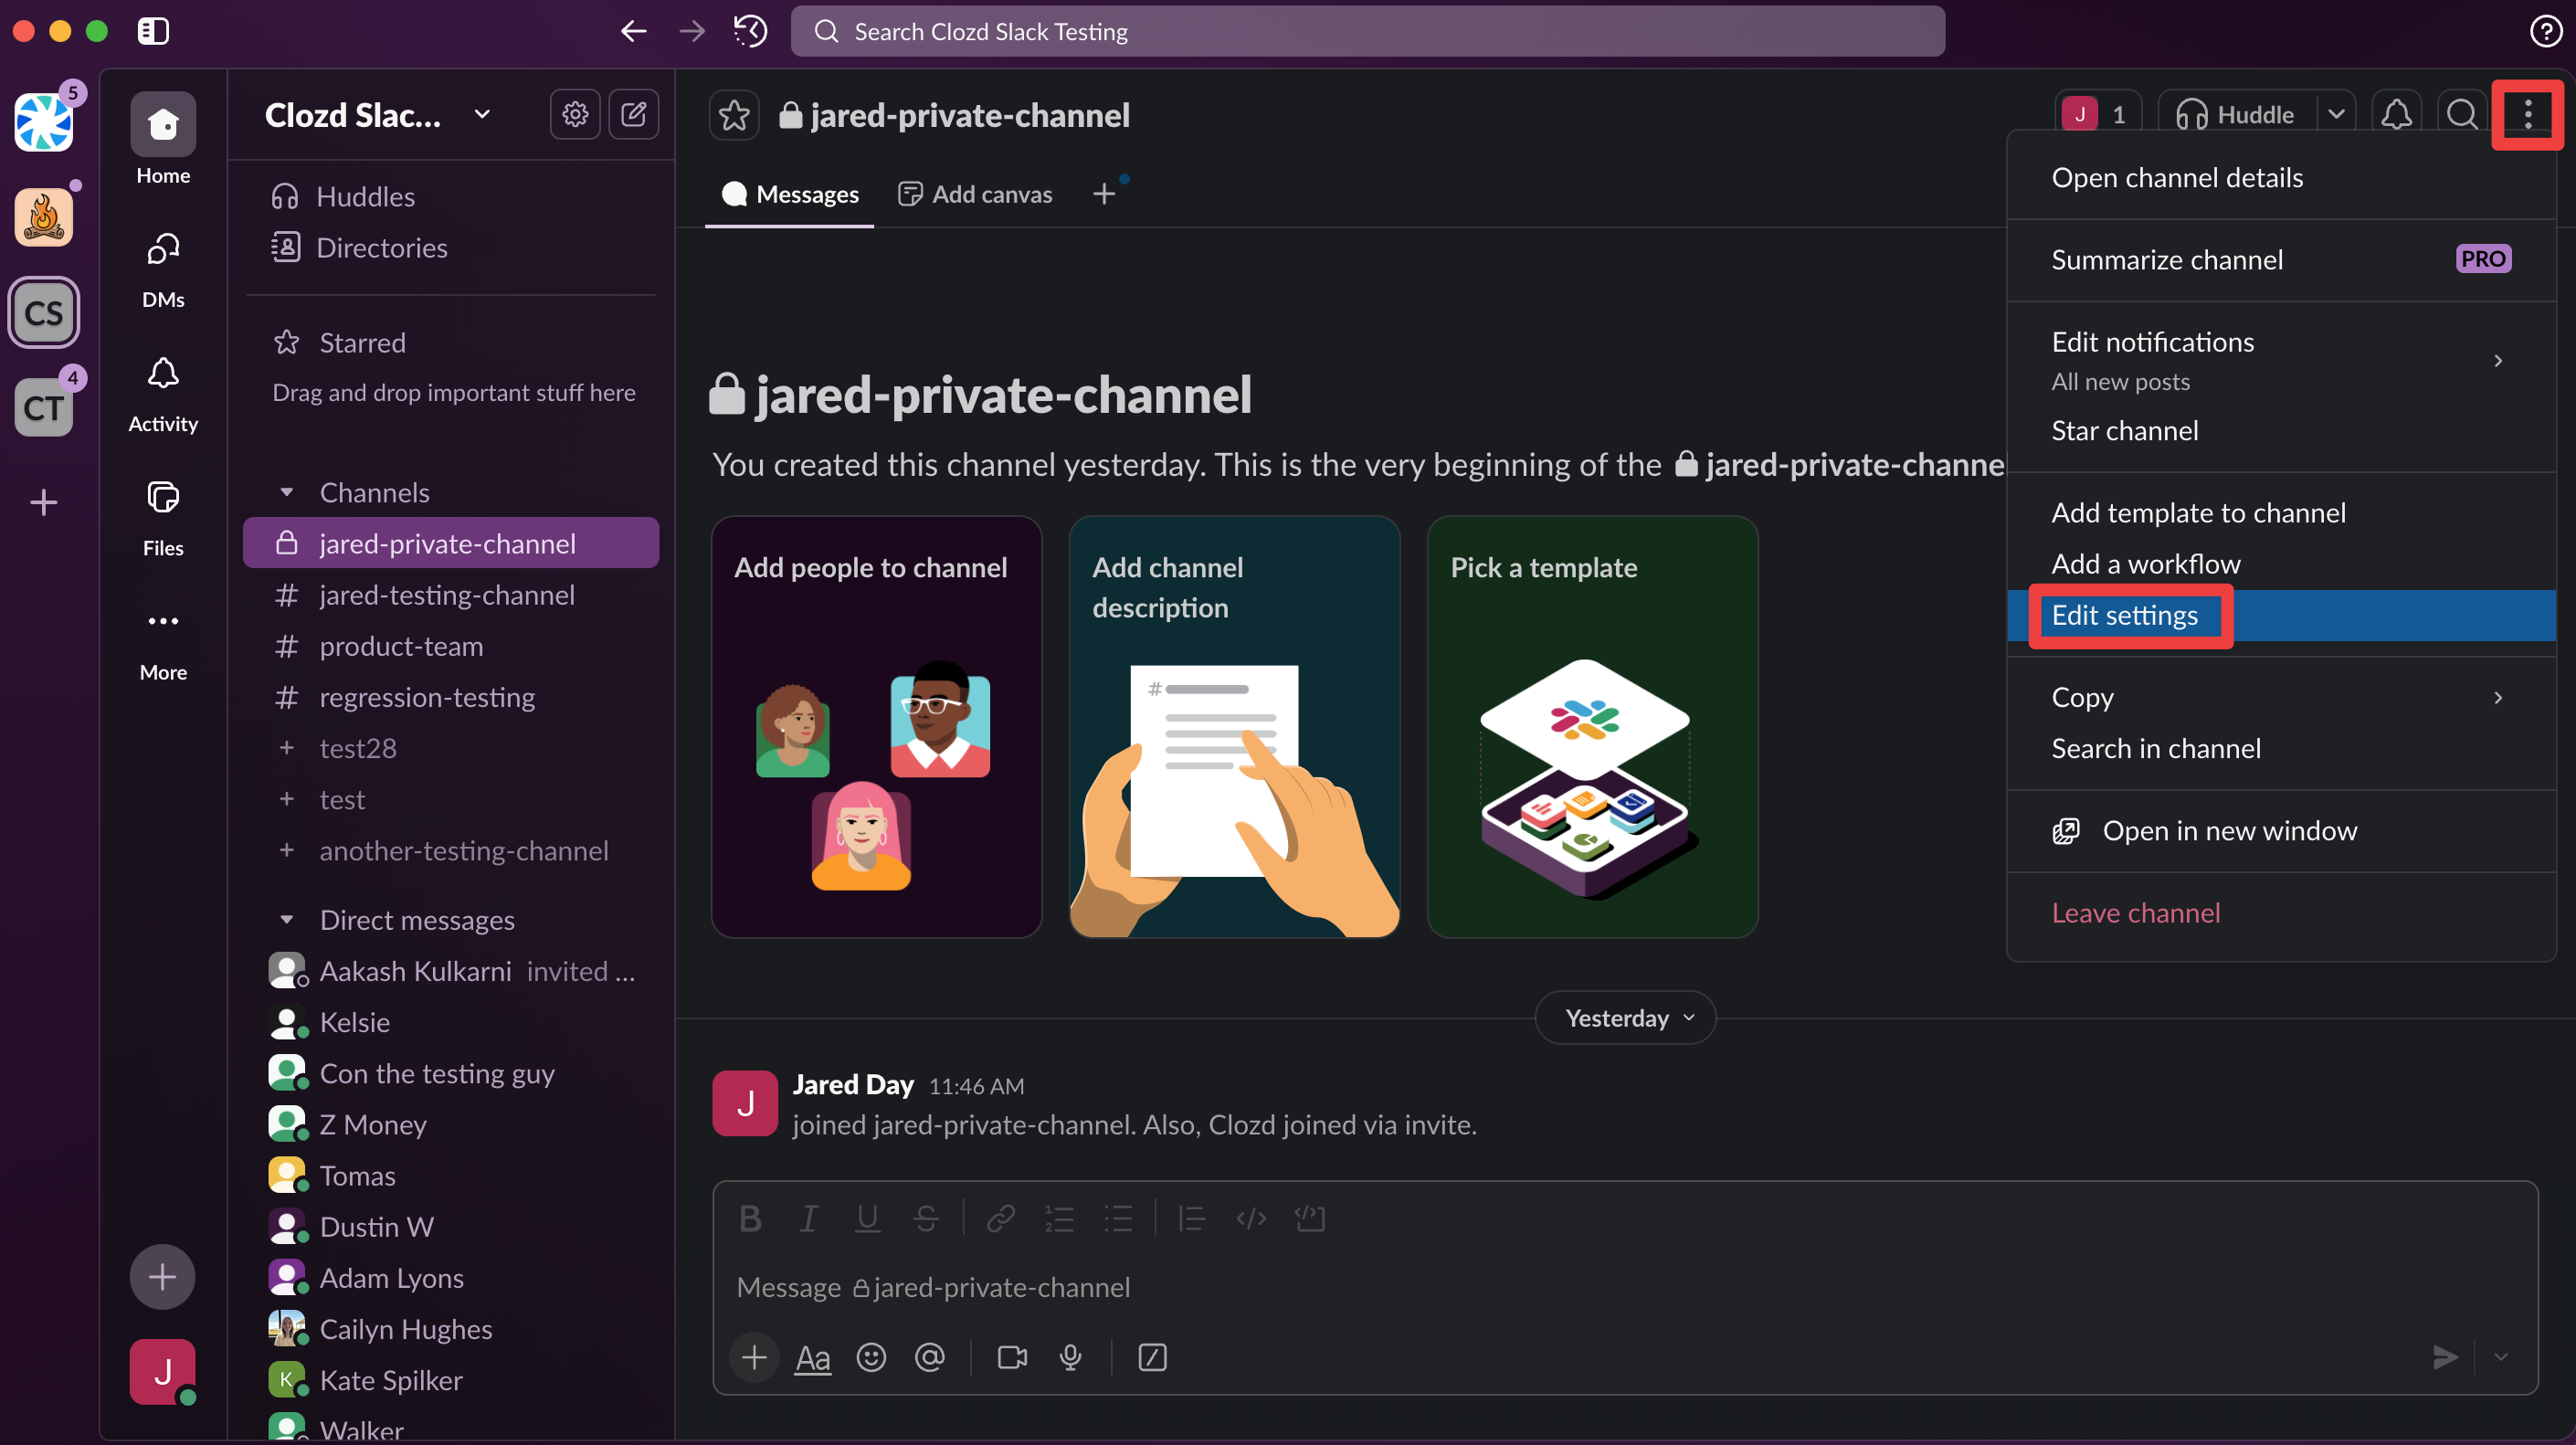This screenshot has height=1445, width=2576.
Task: Click the history clock icon in title bar
Action: click(750, 31)
